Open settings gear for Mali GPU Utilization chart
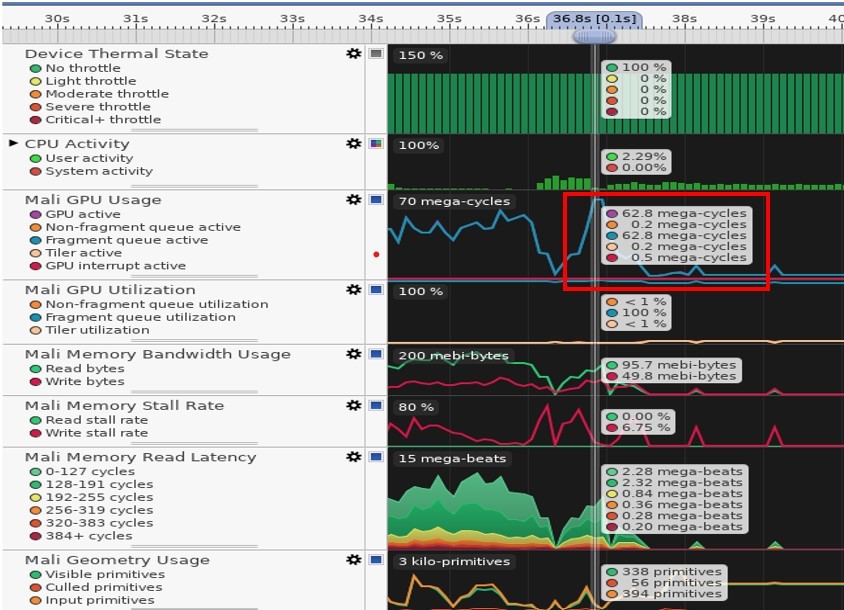844x610 pixels. 354,289
